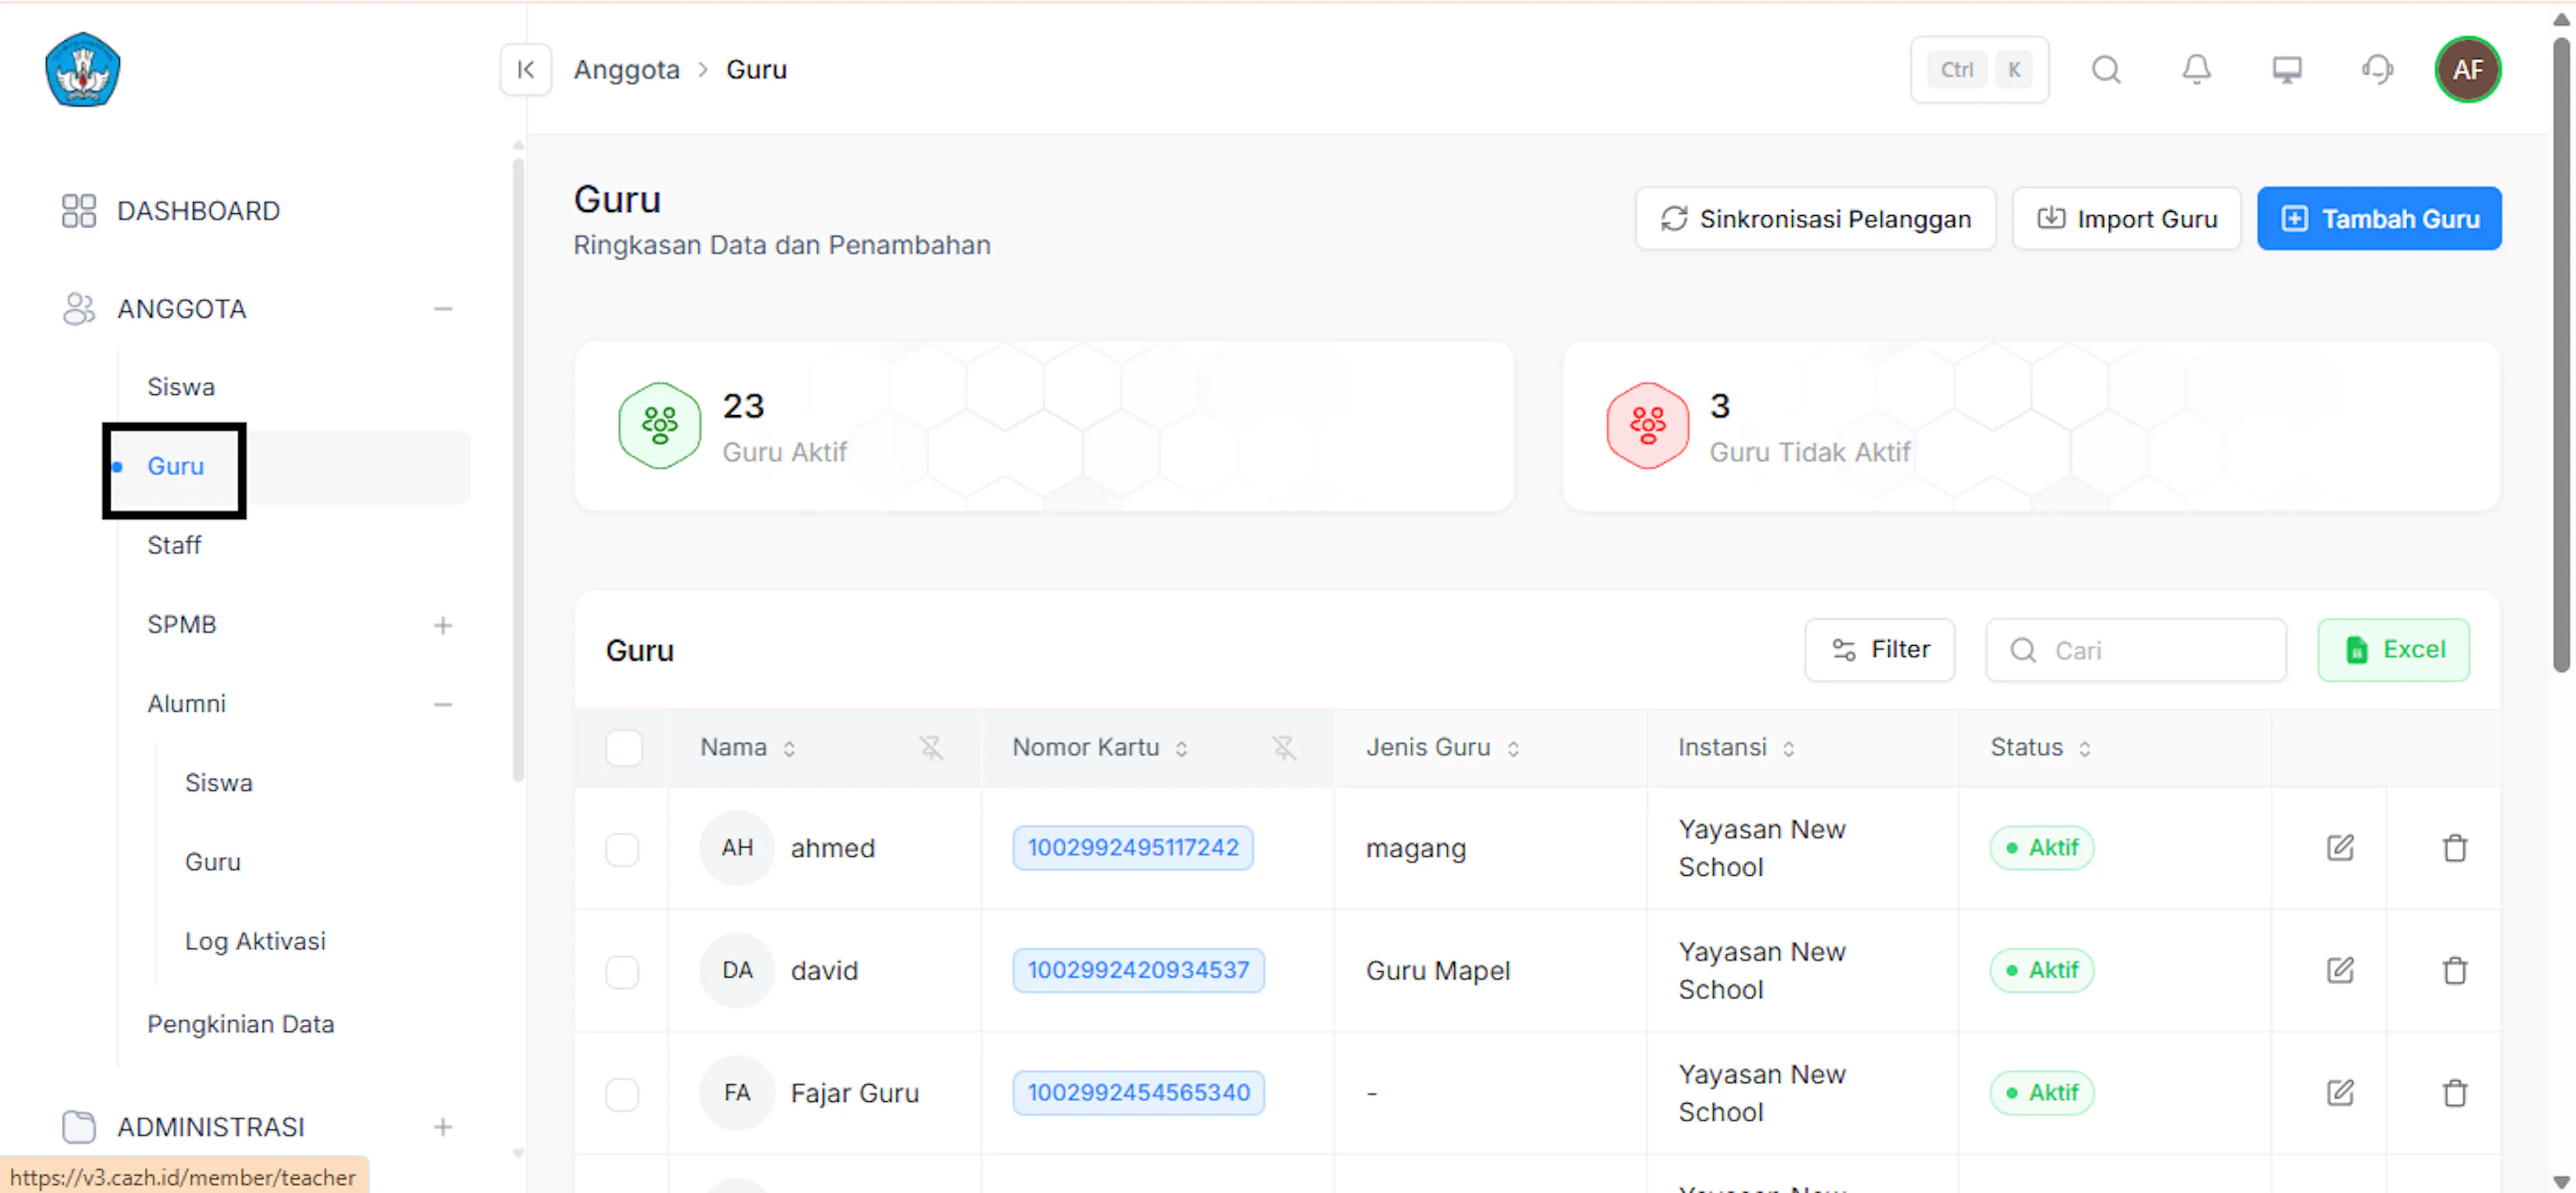Sort table by Nomor Kartu column
Image resolution: width=2576 pixels, height=1193 pixels.
click(x=1181, y=749)
